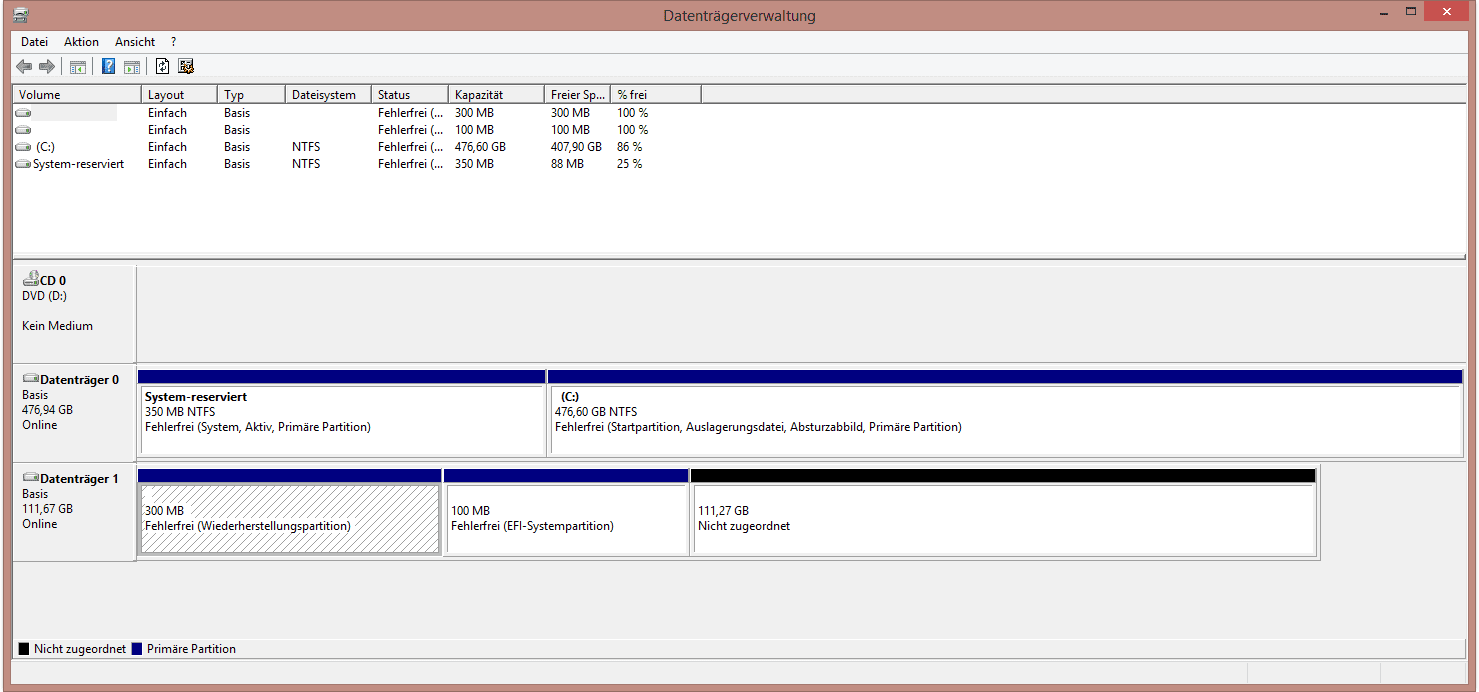Open the Aktion menu
1479x692 pixels.
tap(81, 42)
